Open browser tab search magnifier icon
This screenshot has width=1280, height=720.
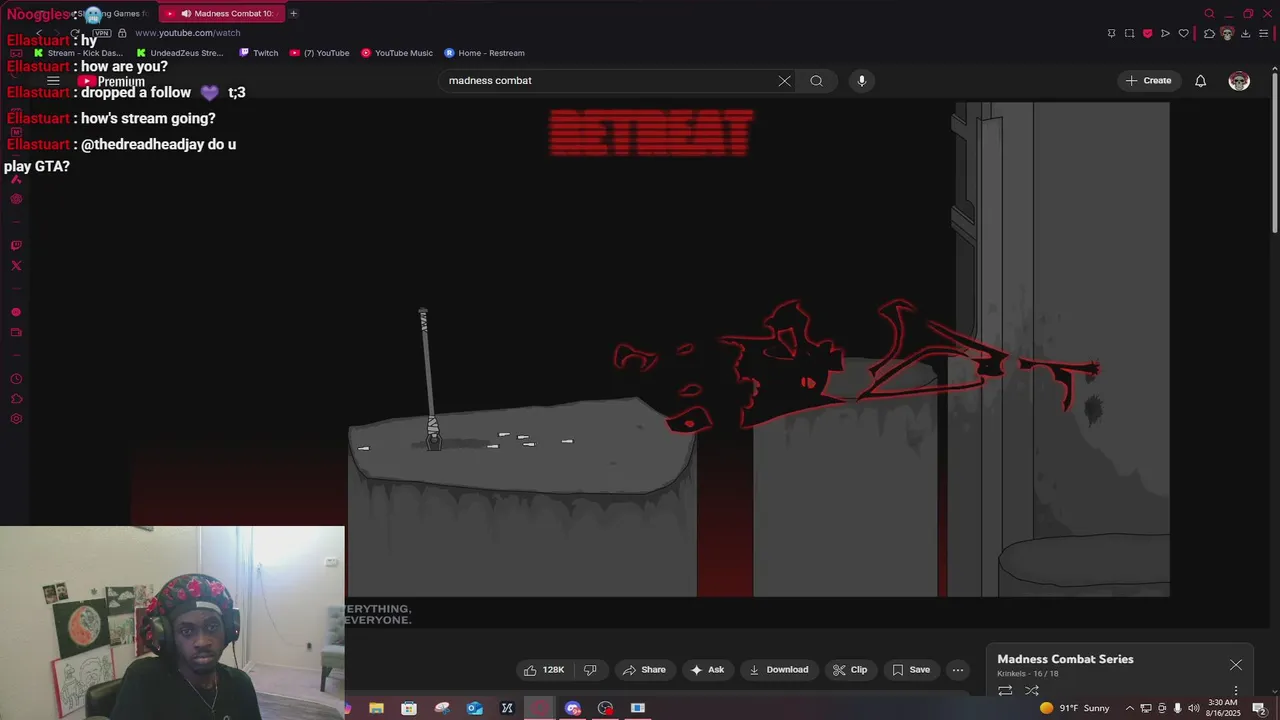(1209, 13)
